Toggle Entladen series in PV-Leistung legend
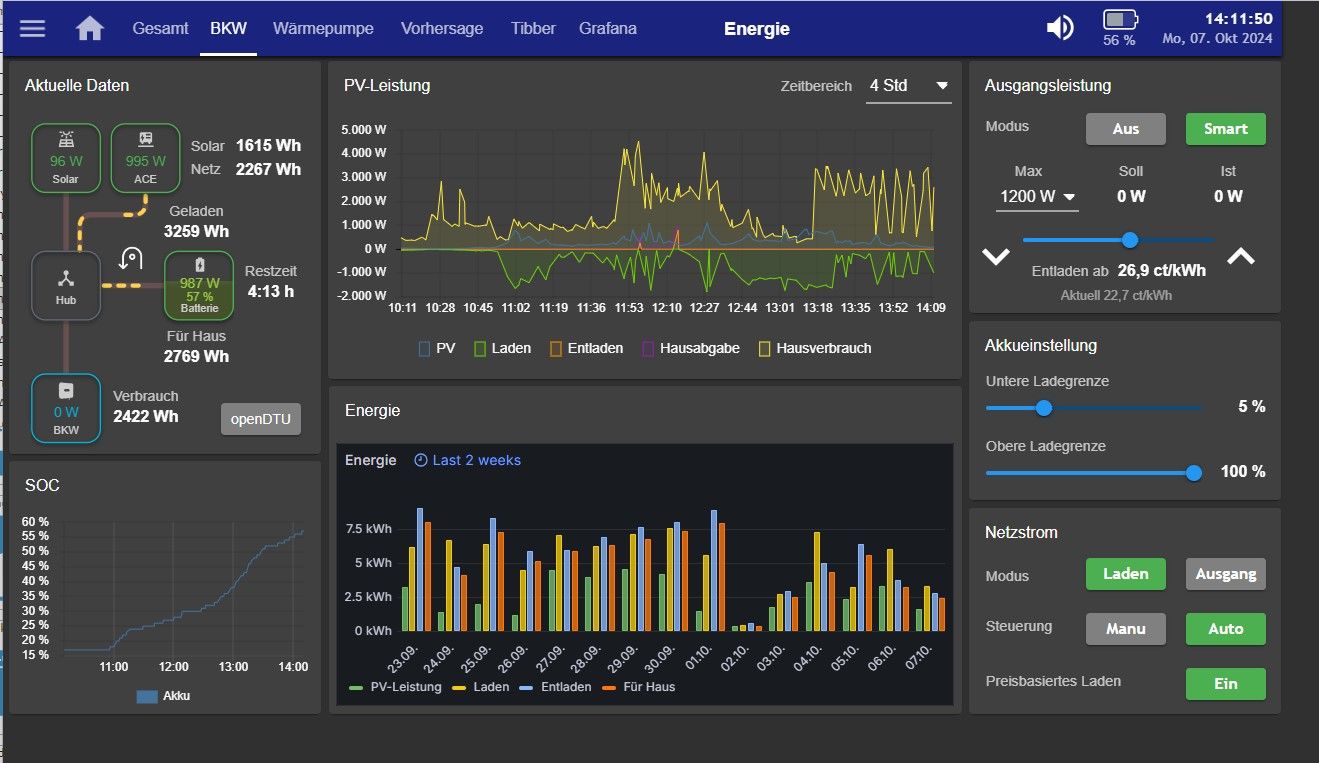 click(x=586, y=348)
